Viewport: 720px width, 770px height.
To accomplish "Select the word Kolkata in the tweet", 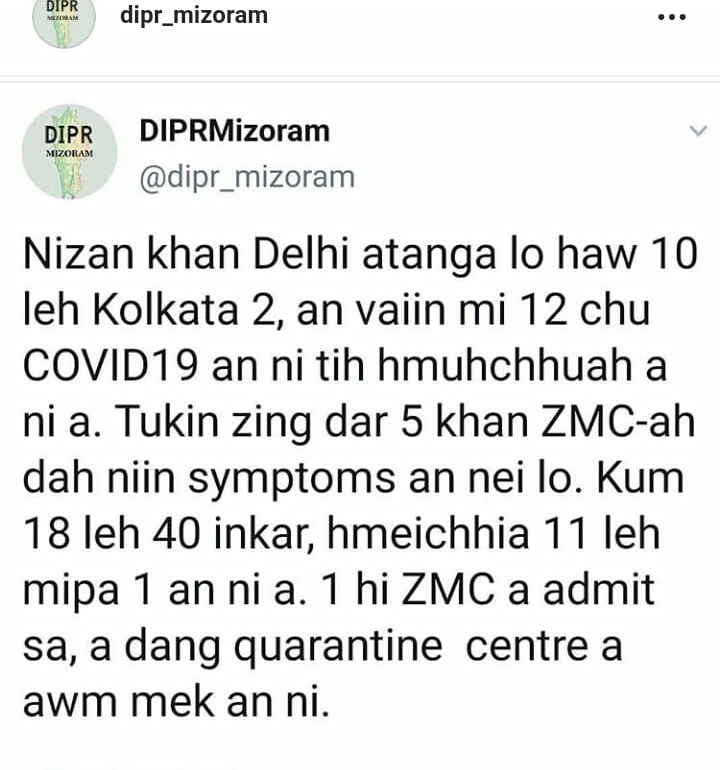I will click(166, 310).
